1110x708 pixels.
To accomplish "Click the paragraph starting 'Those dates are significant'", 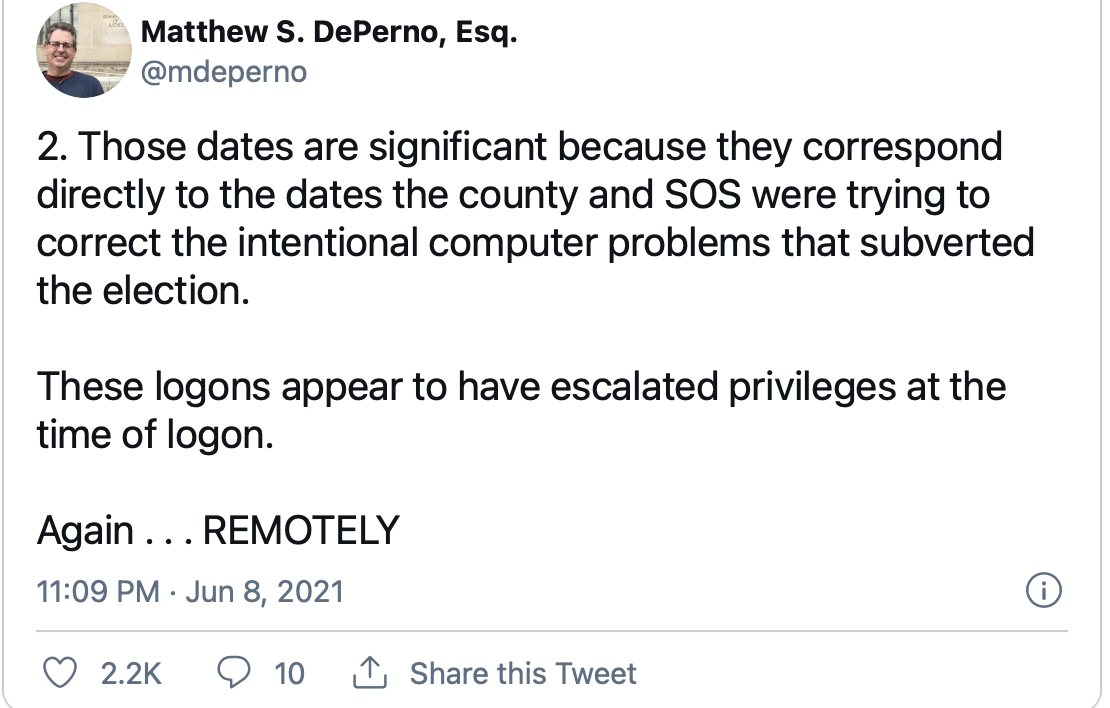I will (x=536, y=218).
